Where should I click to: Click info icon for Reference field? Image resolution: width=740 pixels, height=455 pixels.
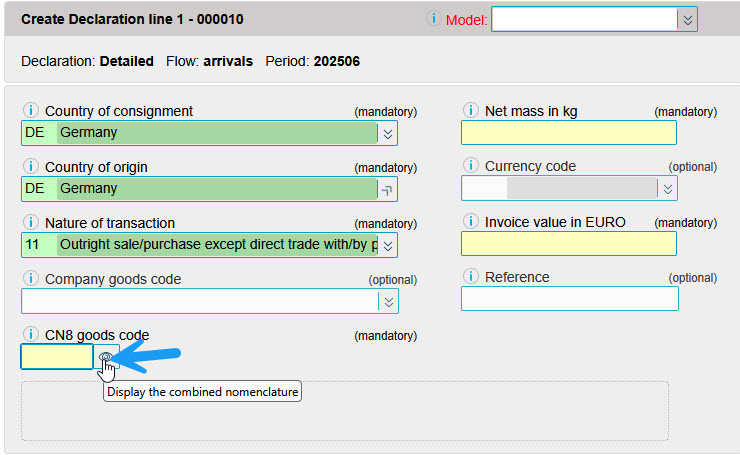point(470,277)
